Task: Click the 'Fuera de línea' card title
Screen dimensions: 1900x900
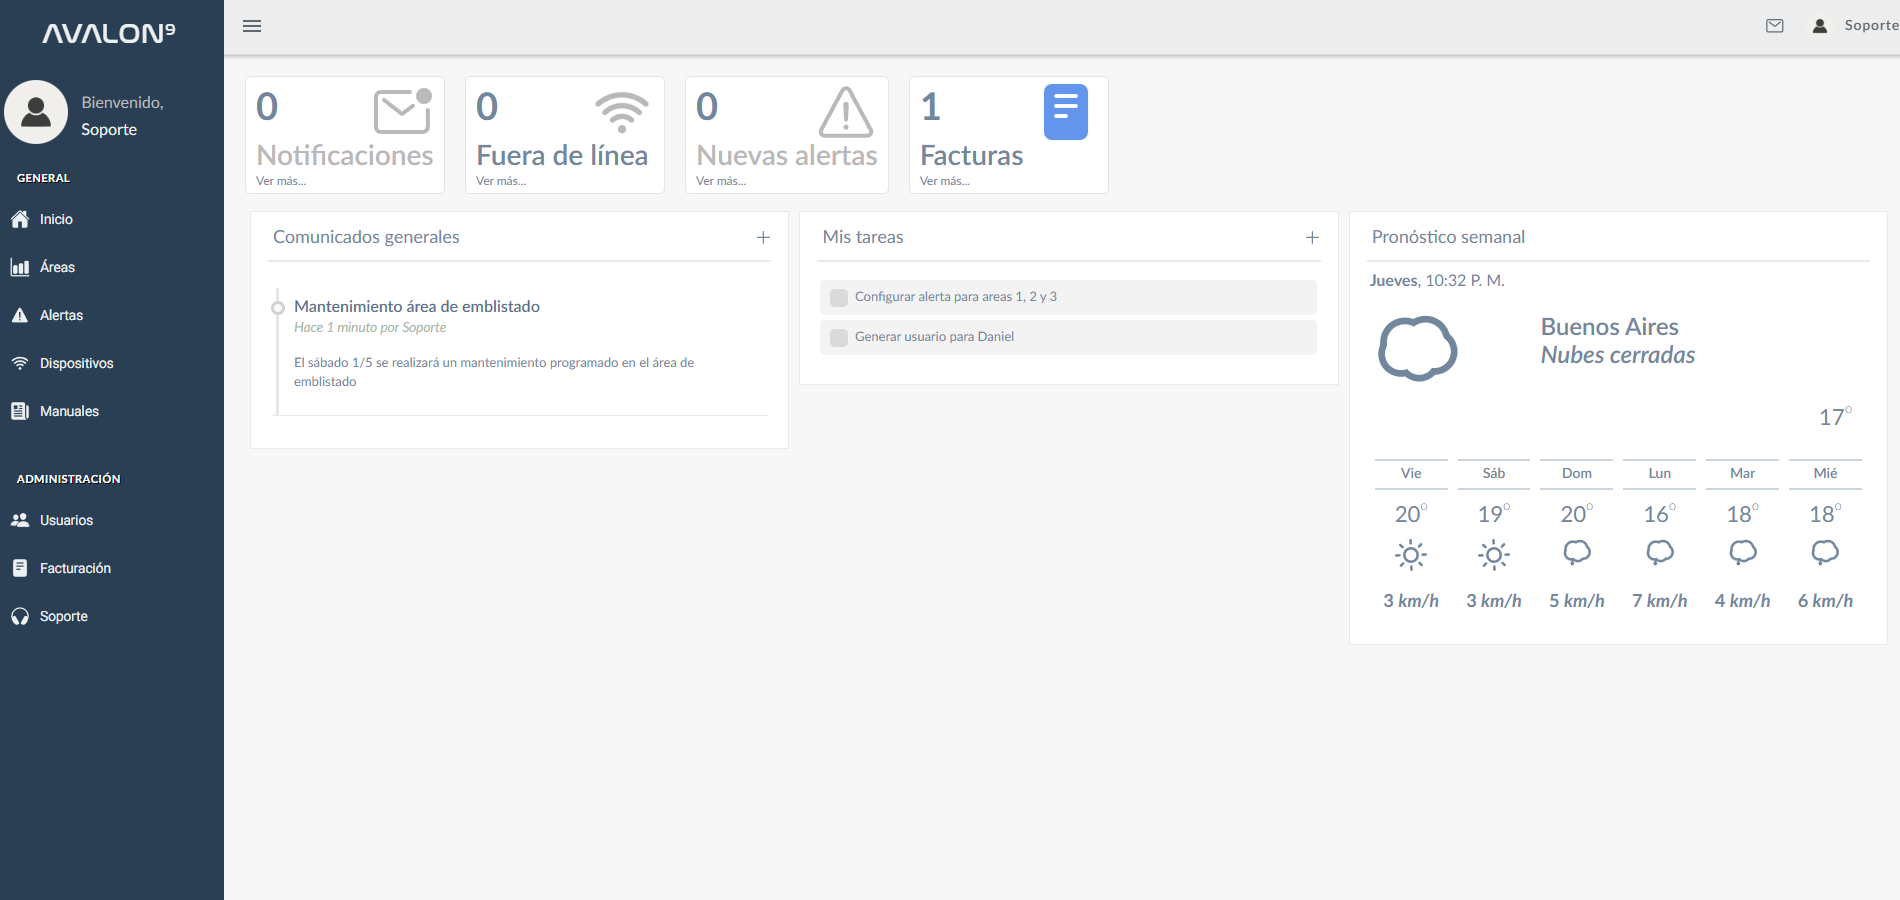Action: click(562, 155)
